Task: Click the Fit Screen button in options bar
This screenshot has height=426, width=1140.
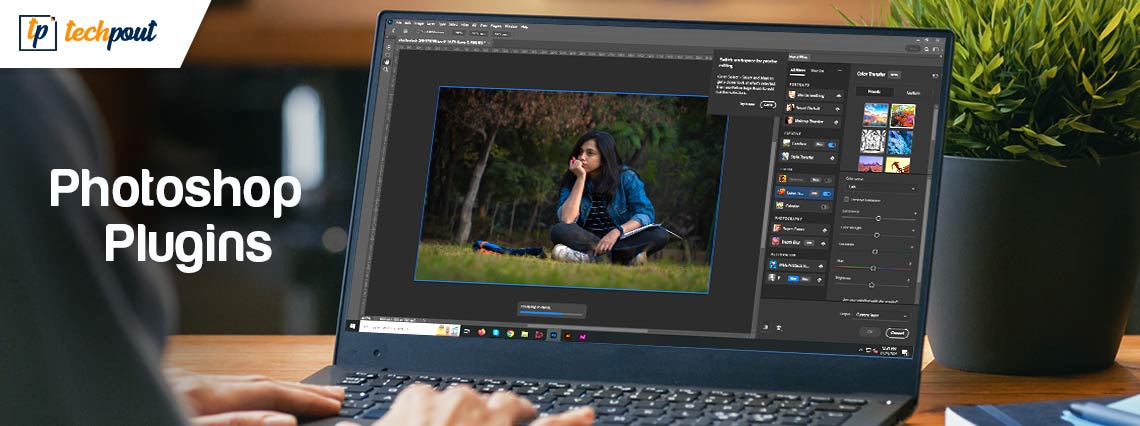Action: pos(478,33)
